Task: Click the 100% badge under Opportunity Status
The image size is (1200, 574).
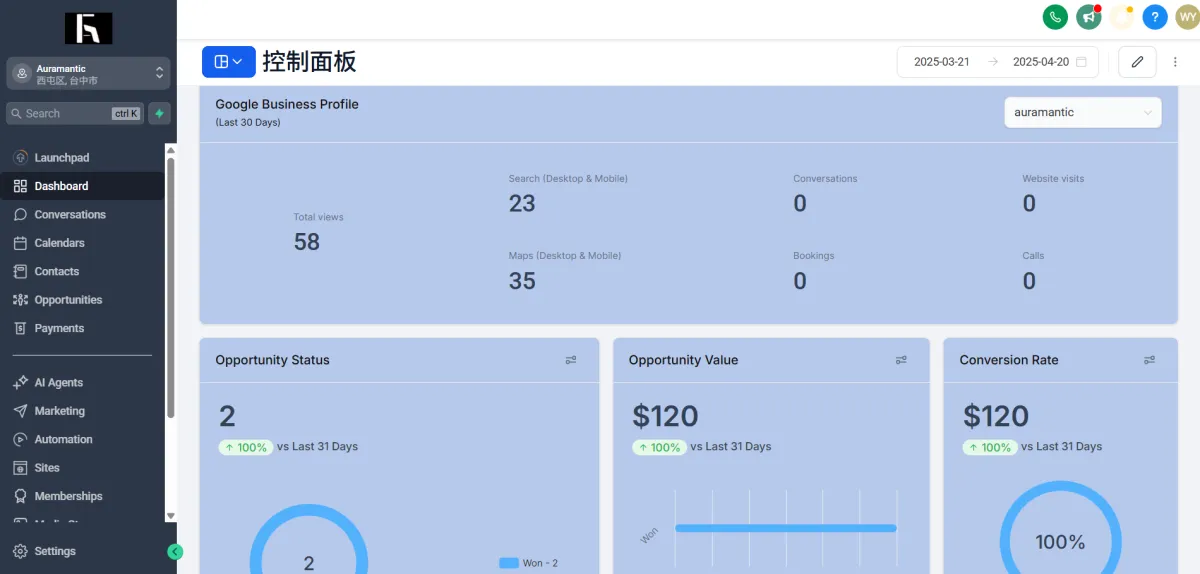Action: click(246, 447)
